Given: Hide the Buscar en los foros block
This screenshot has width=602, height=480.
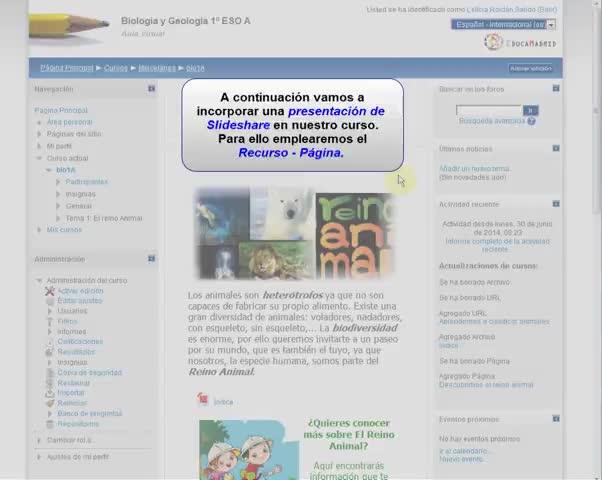Looking at the screenshot, I should tap(556, 89).
